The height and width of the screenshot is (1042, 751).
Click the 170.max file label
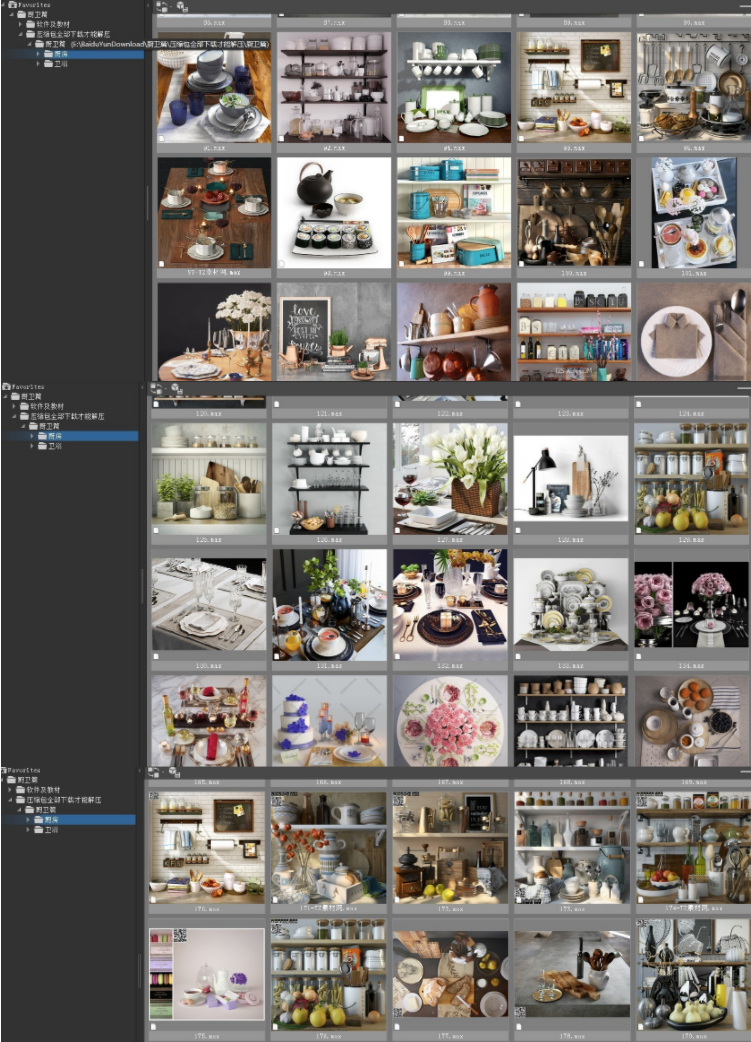[x=207, y=908]
